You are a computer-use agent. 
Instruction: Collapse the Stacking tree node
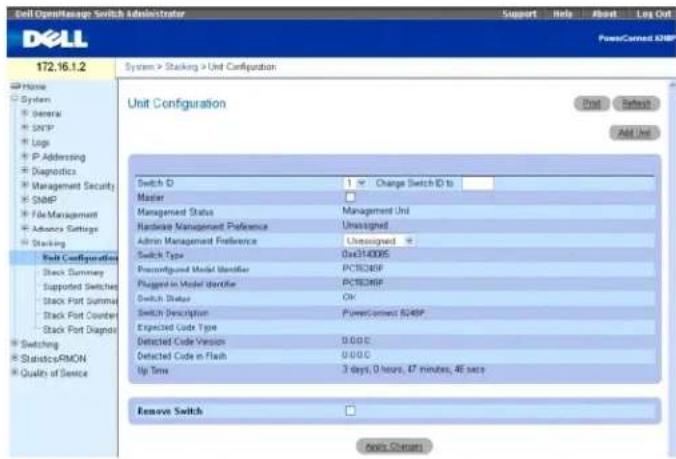25,243
